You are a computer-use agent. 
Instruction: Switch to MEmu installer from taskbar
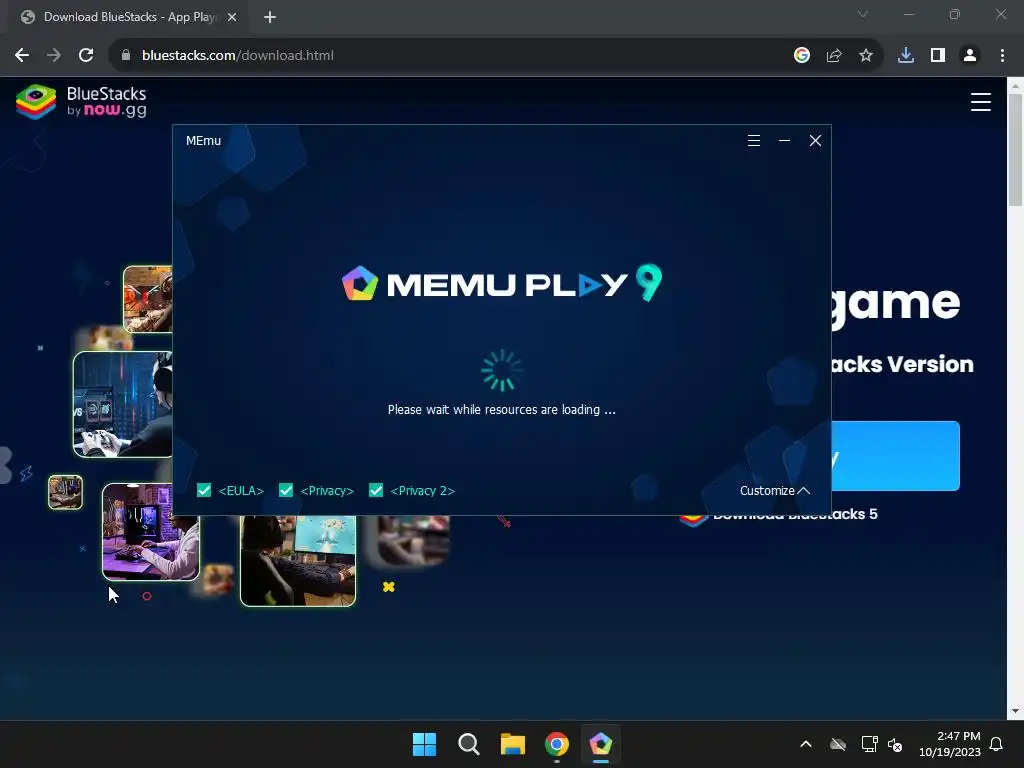[x=601, y=744]
